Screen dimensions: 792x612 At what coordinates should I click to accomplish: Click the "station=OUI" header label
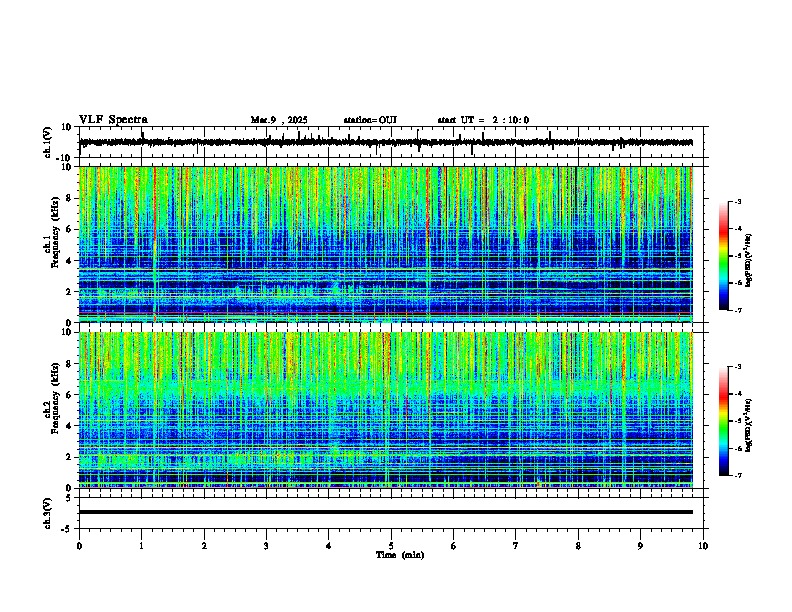coord(370,120)
